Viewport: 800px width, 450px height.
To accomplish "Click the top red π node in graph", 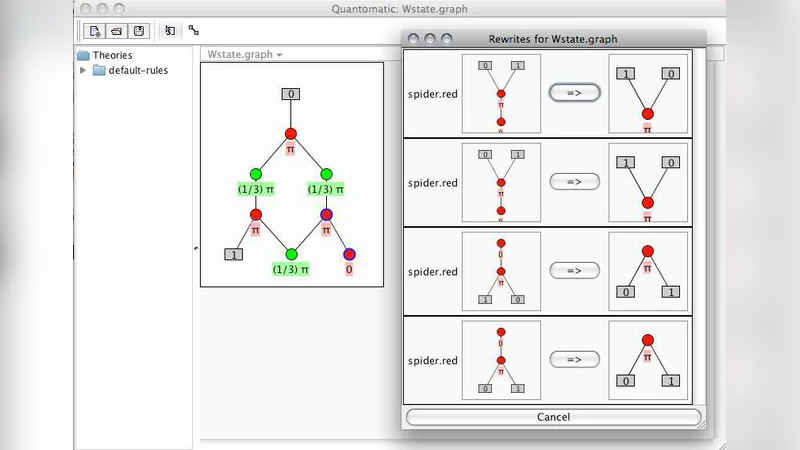I will pyautogui.click(x=290, y=133).
